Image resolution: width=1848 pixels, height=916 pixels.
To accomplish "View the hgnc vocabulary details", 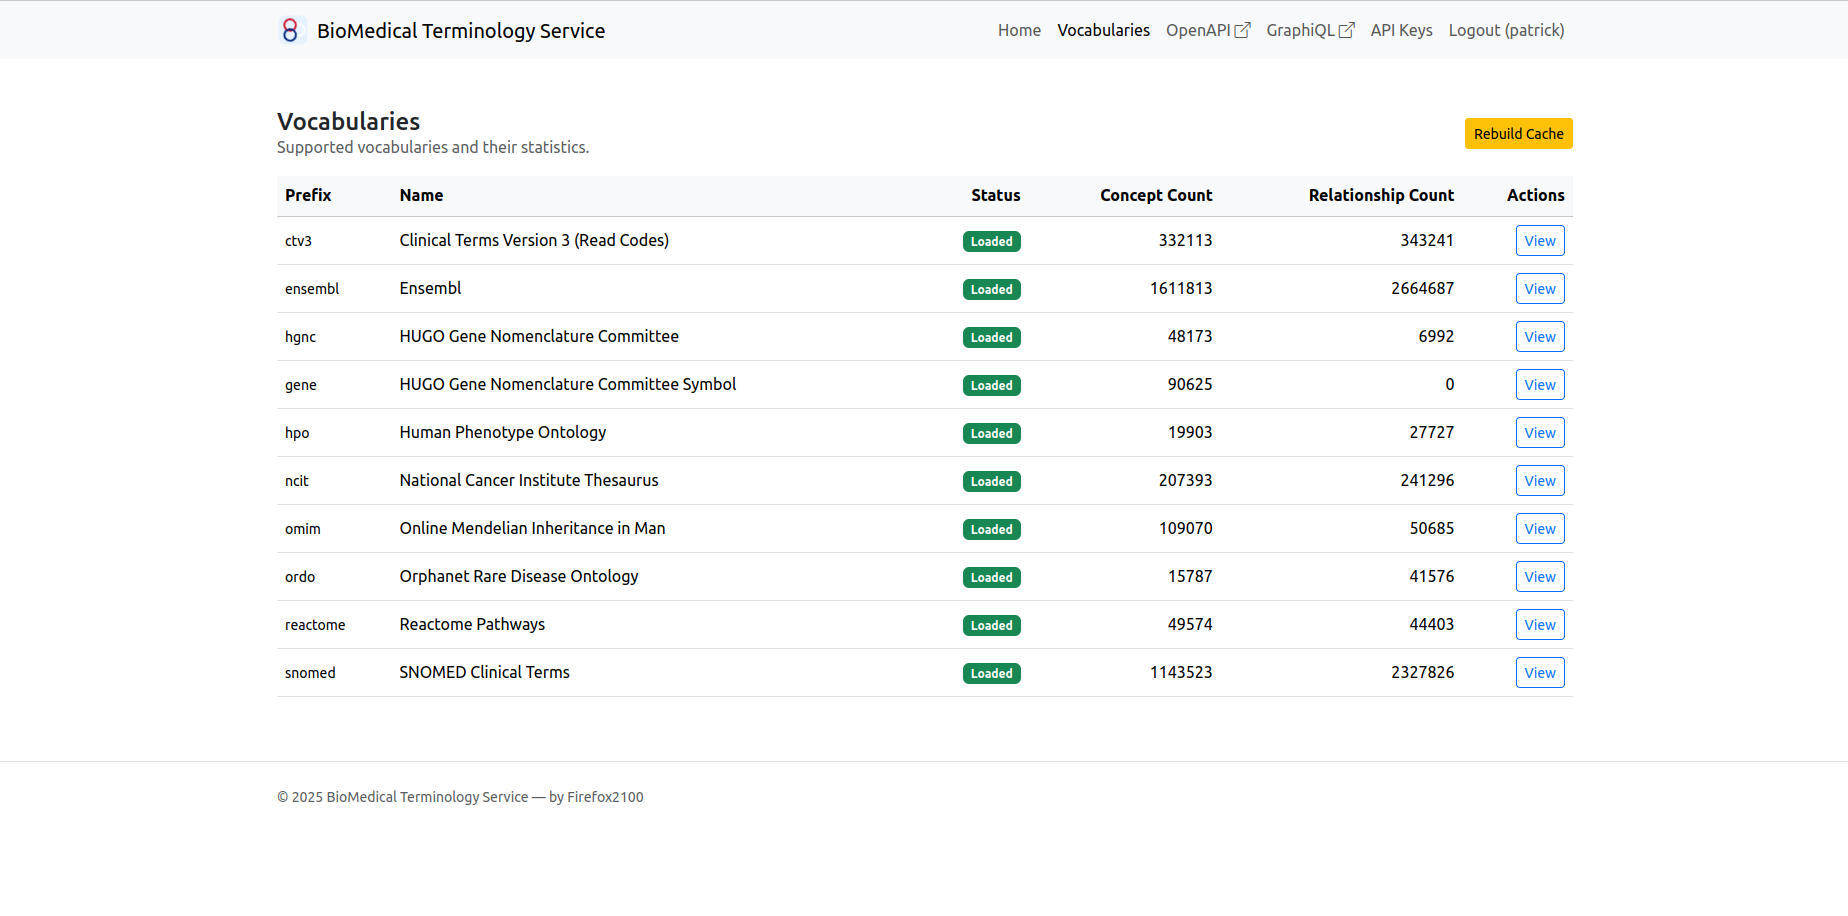I will (1539, 337).
